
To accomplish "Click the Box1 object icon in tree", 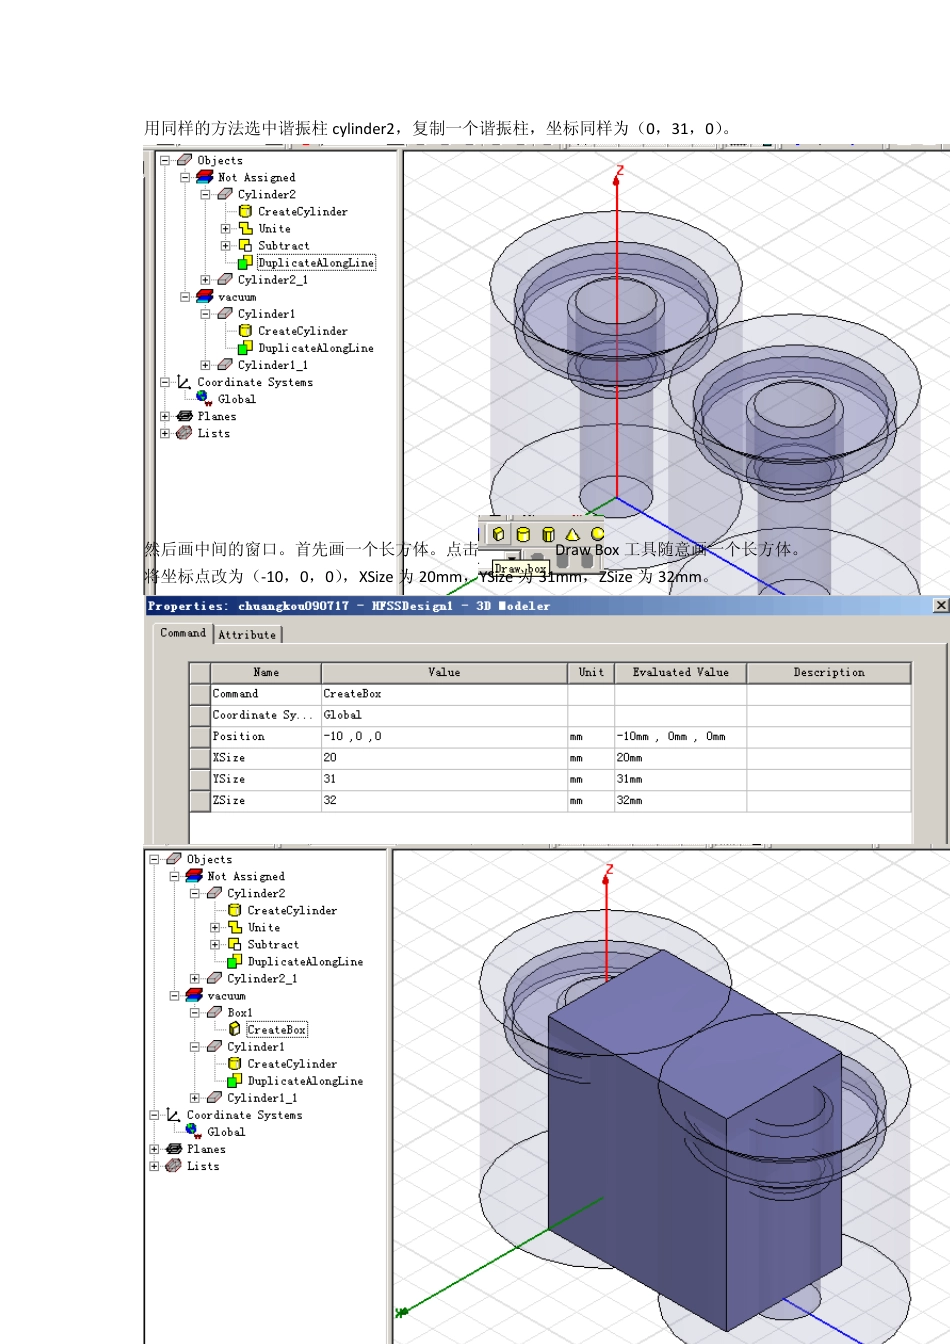I will tap(215, 1012).
